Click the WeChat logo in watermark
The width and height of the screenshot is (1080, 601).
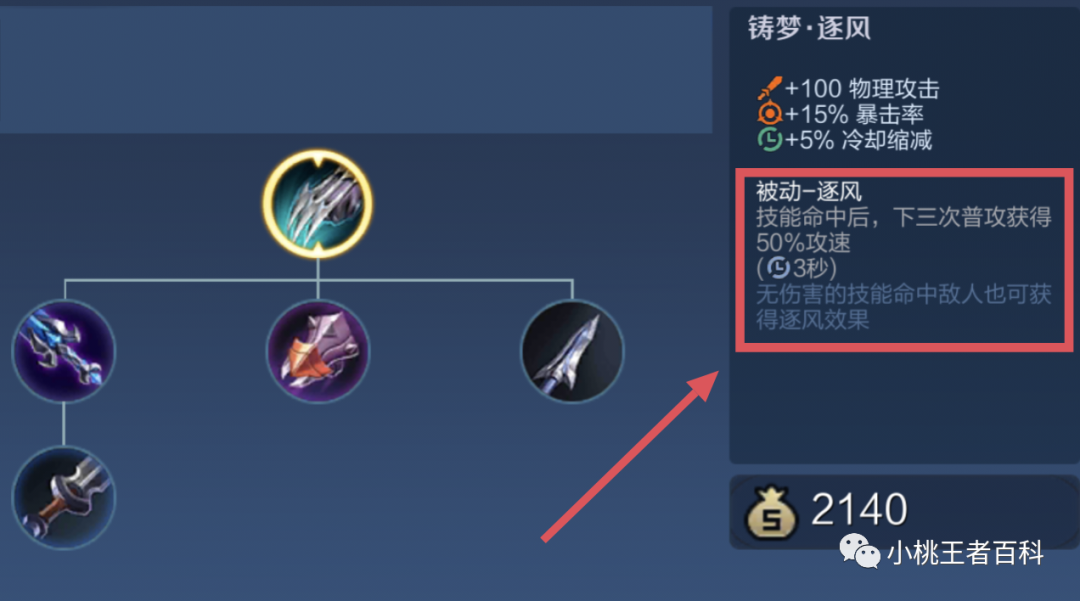[x=859, y=551]
